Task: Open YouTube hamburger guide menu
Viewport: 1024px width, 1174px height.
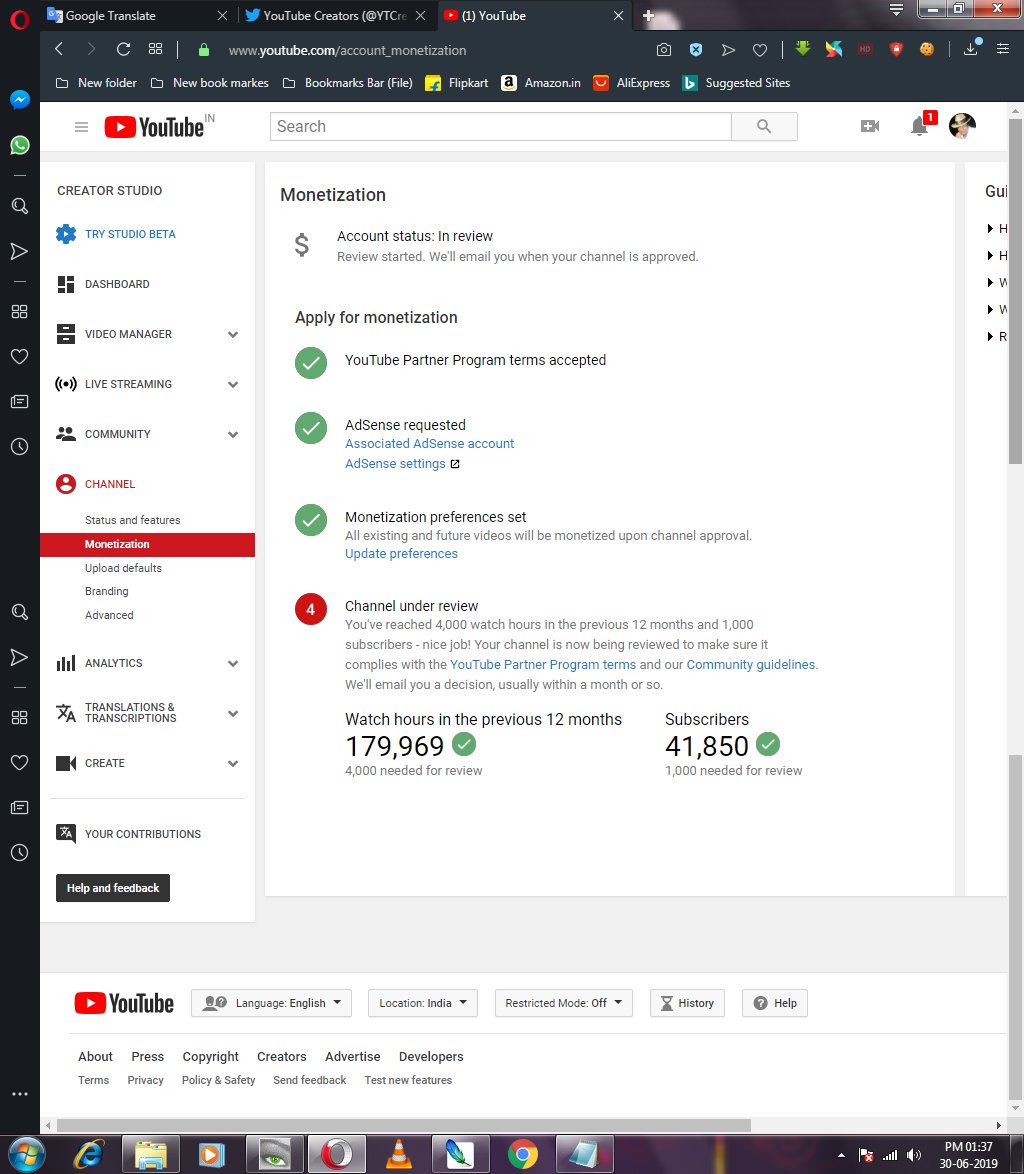Action: (82, 127)
